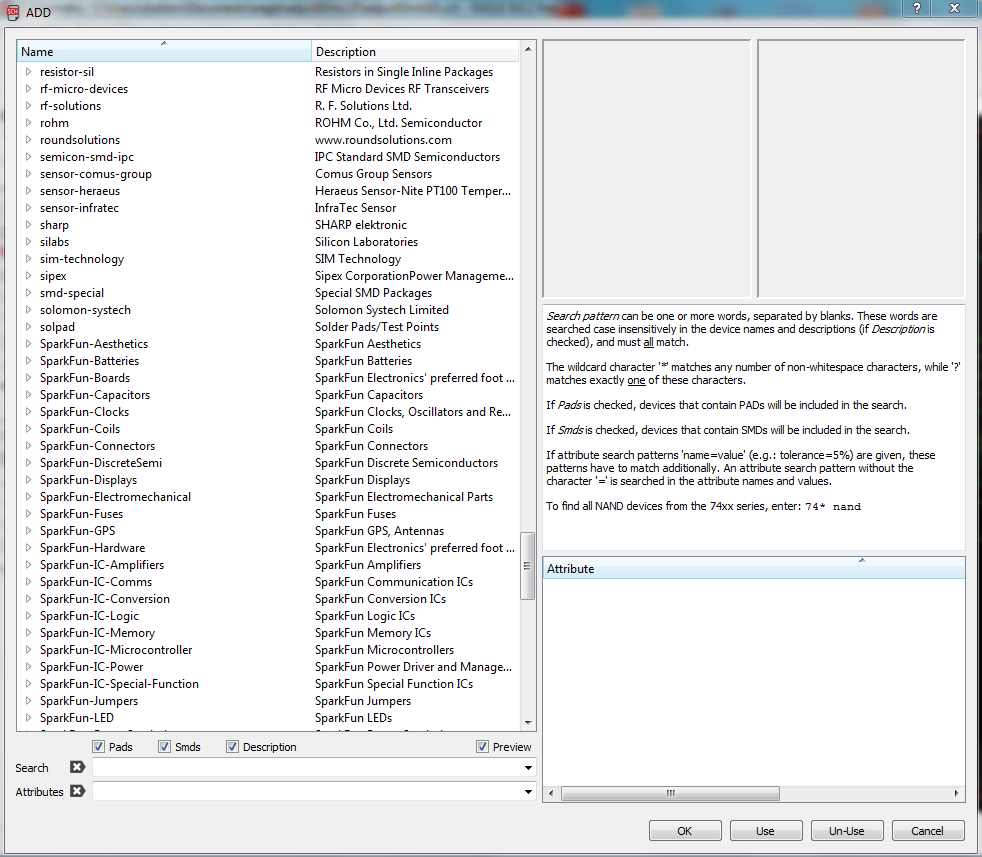Select the rohm library row

click(x=268, y=123)
